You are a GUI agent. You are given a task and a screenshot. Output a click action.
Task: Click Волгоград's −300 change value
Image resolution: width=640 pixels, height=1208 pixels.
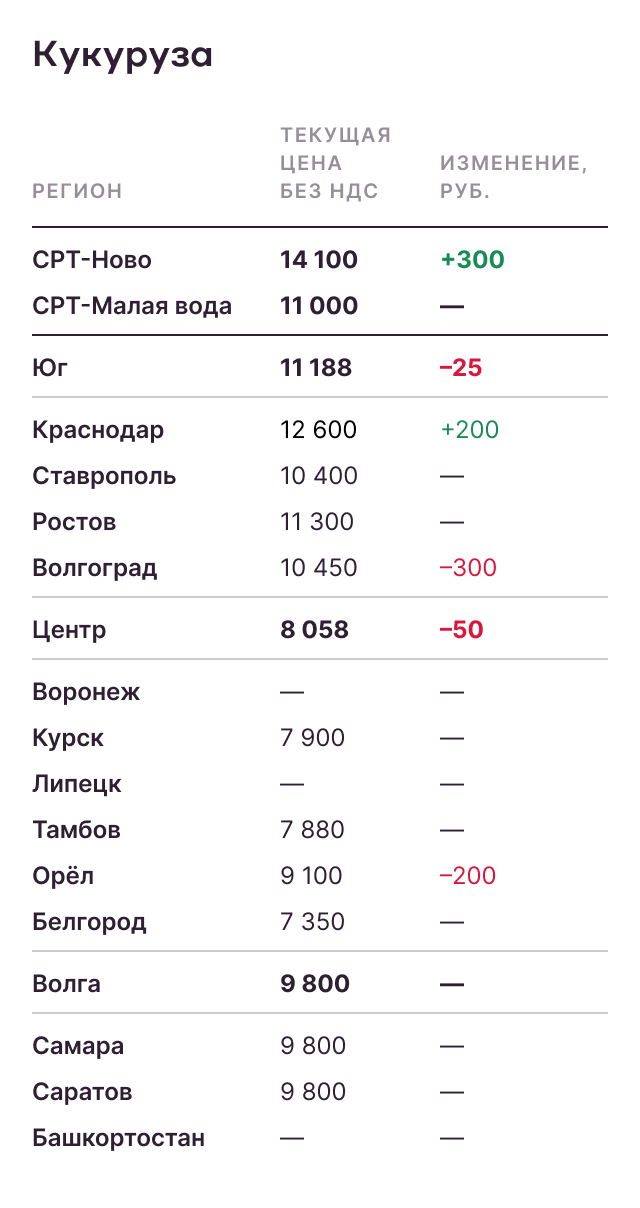click(468, 568)
